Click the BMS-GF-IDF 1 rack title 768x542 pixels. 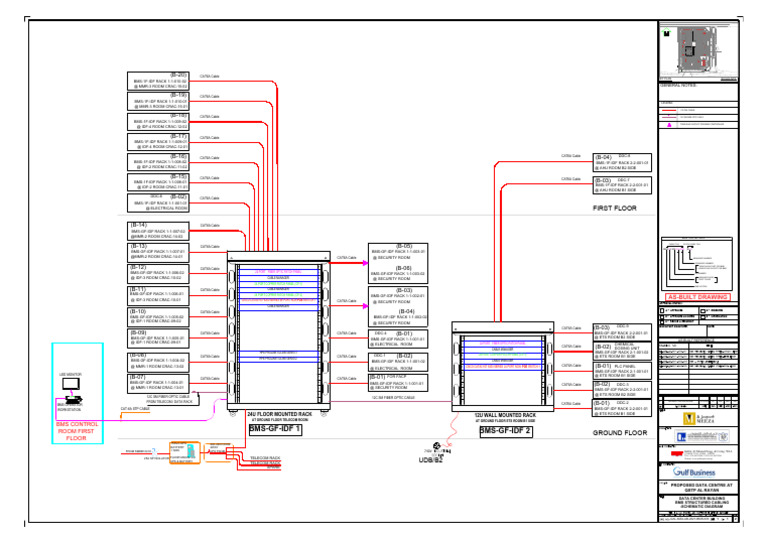pos(275,429)
